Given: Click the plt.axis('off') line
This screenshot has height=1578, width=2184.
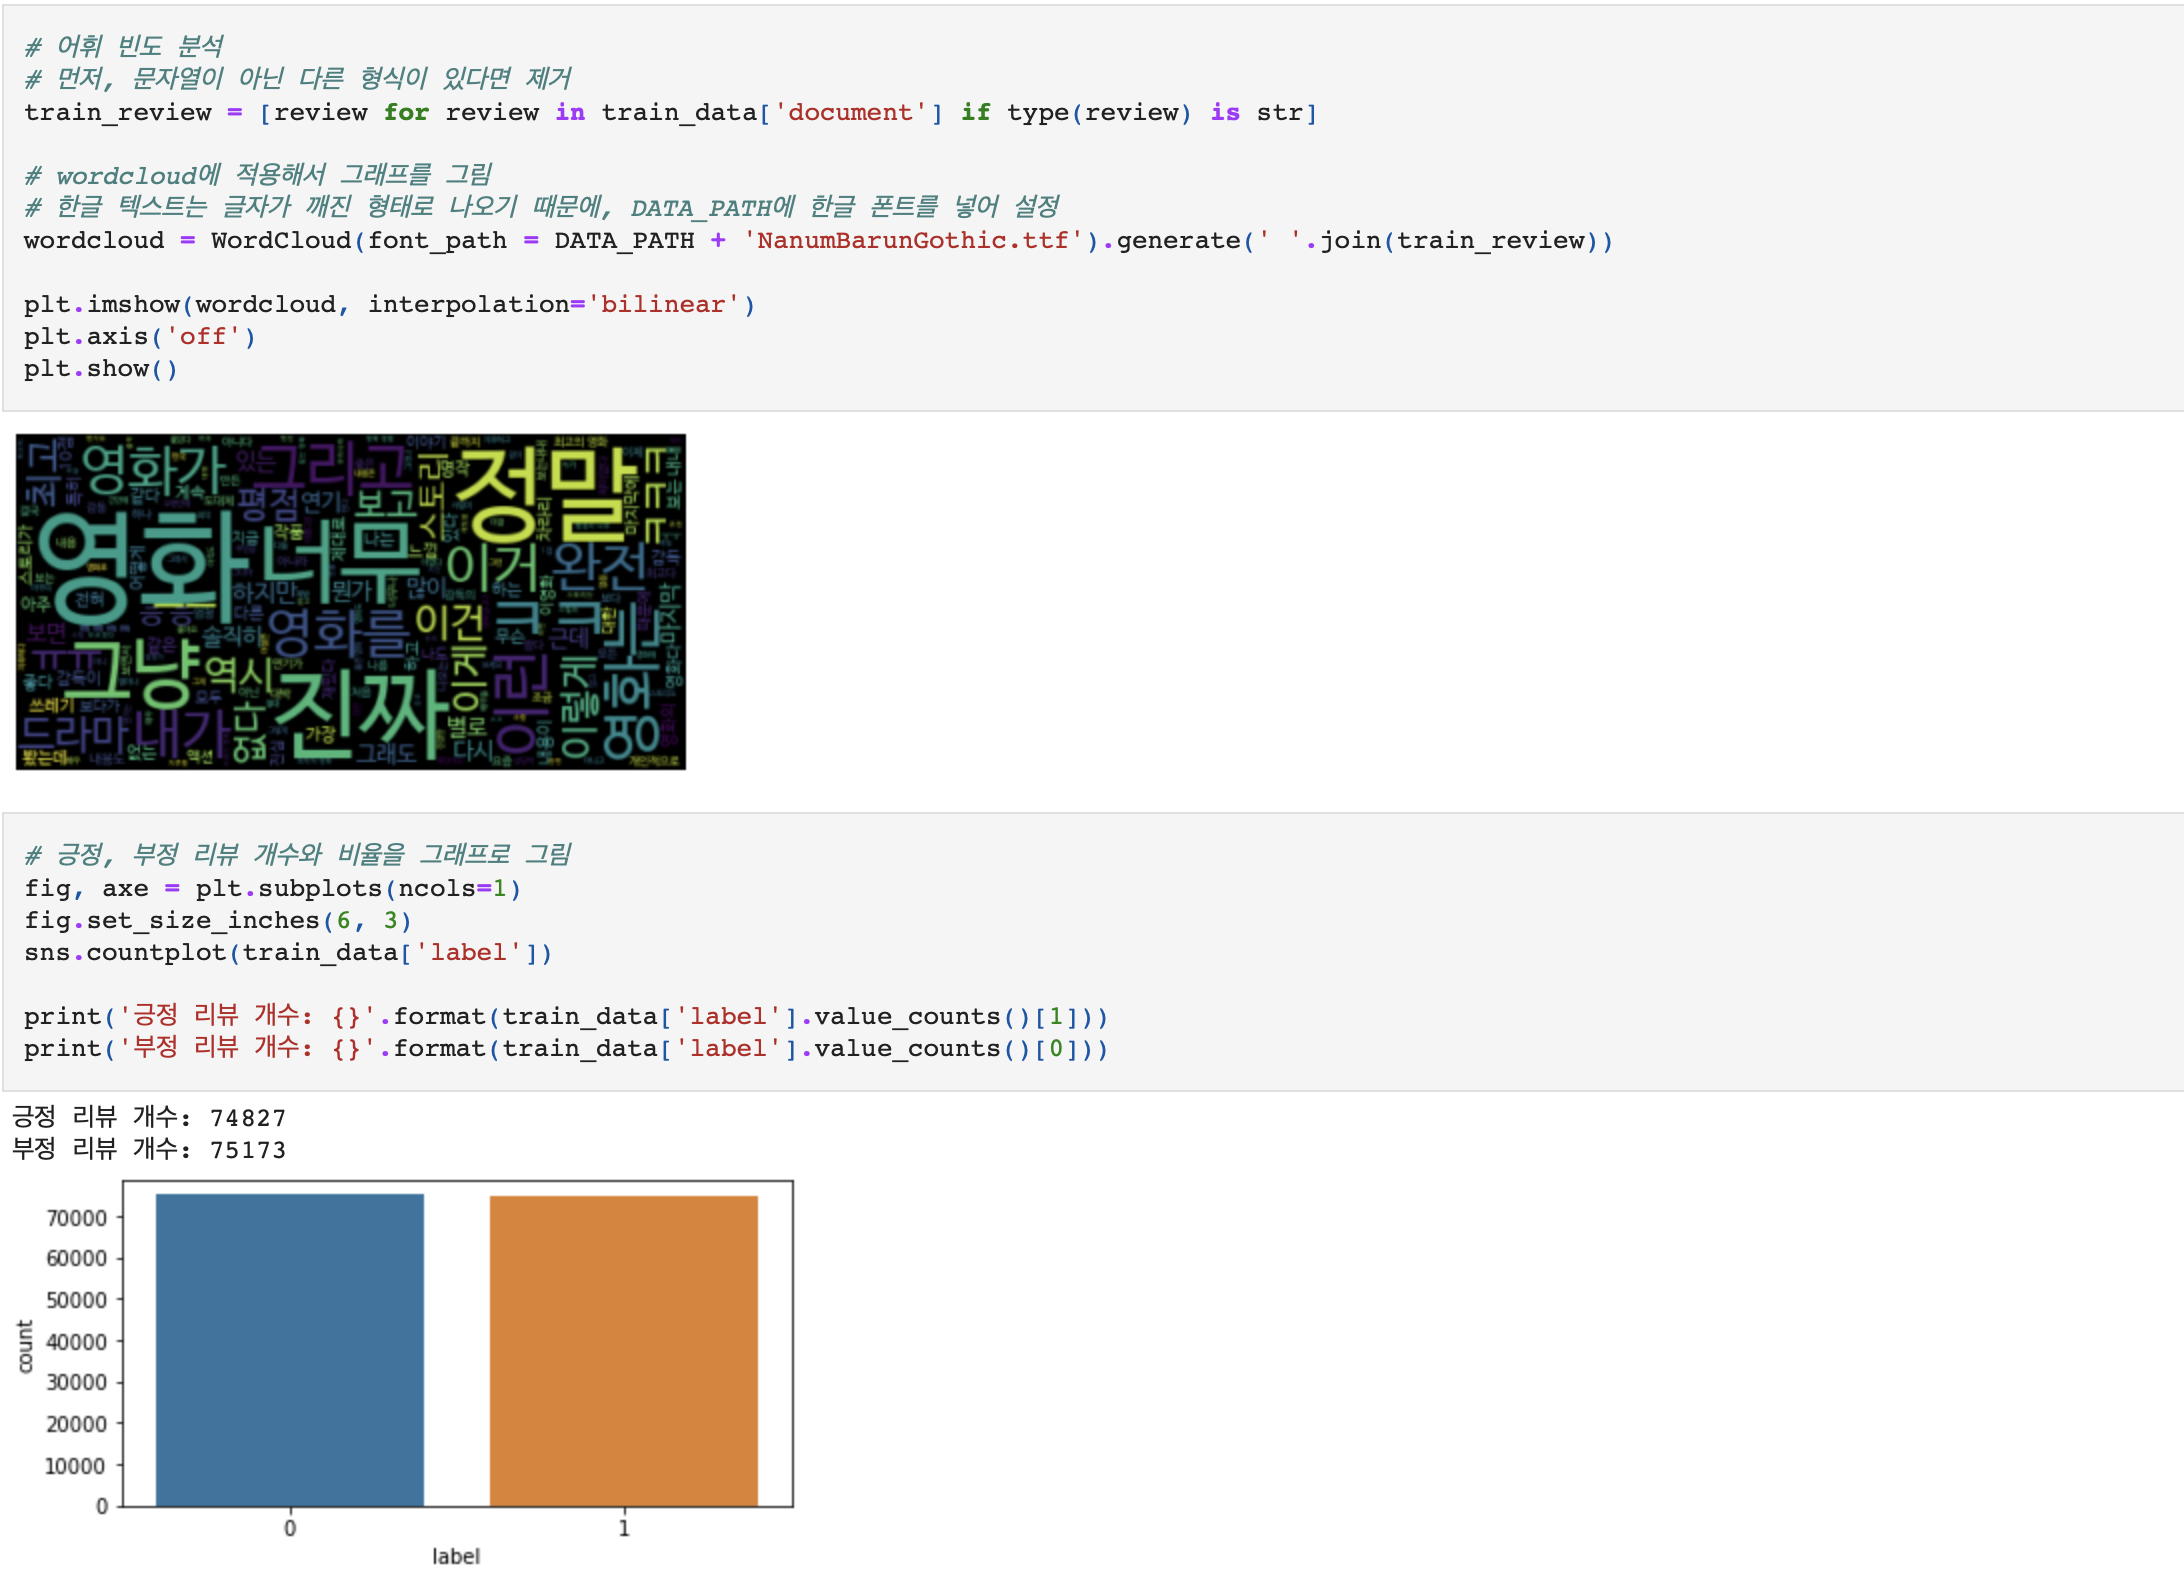Looking at the screenshot, I should pos(140,337).
